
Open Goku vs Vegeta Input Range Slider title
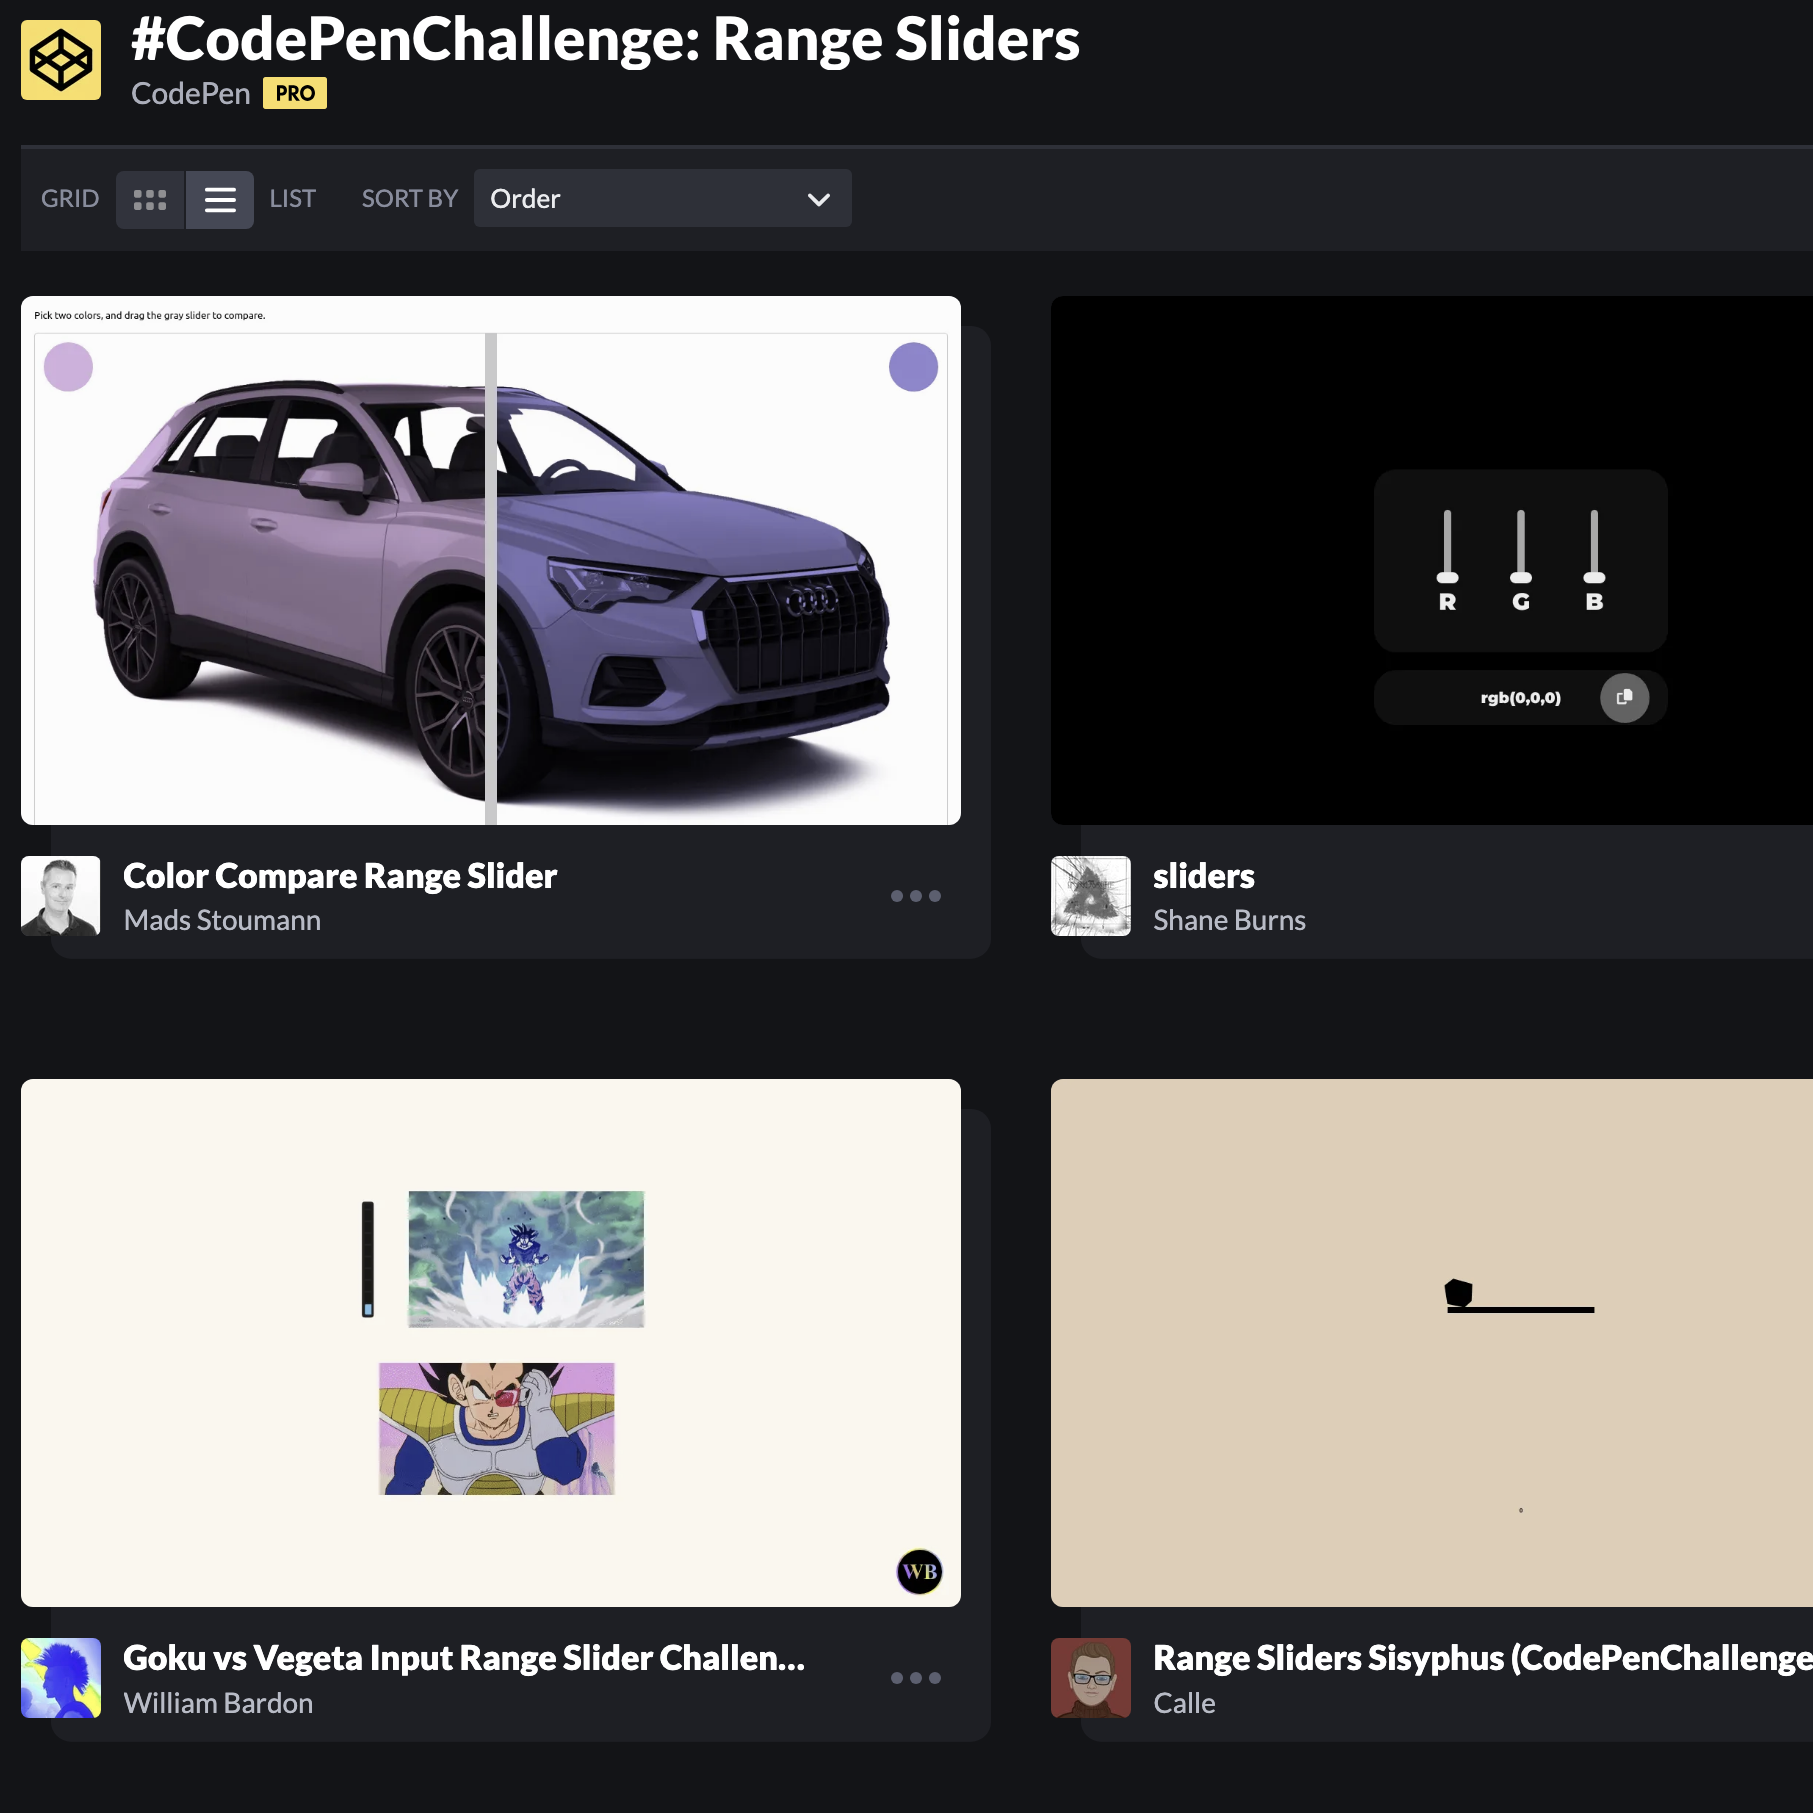coord(464,1658)
